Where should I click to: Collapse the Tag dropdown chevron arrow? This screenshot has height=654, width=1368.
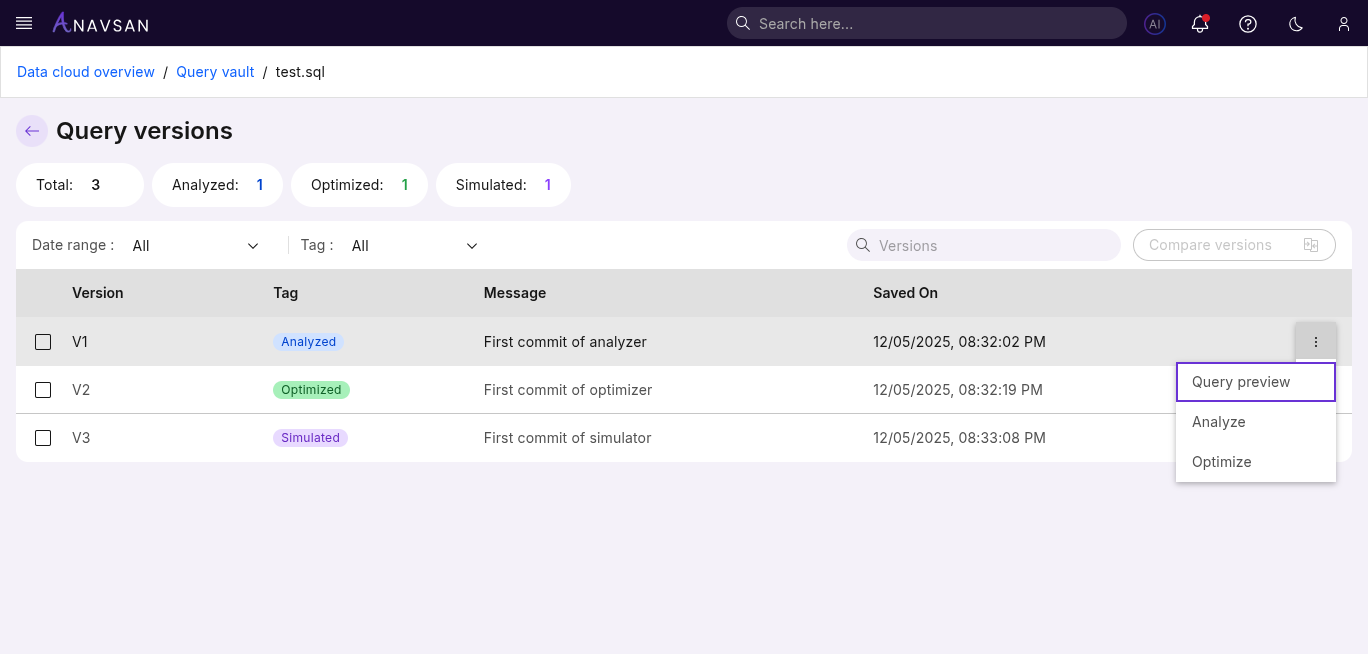coord(471,245)
